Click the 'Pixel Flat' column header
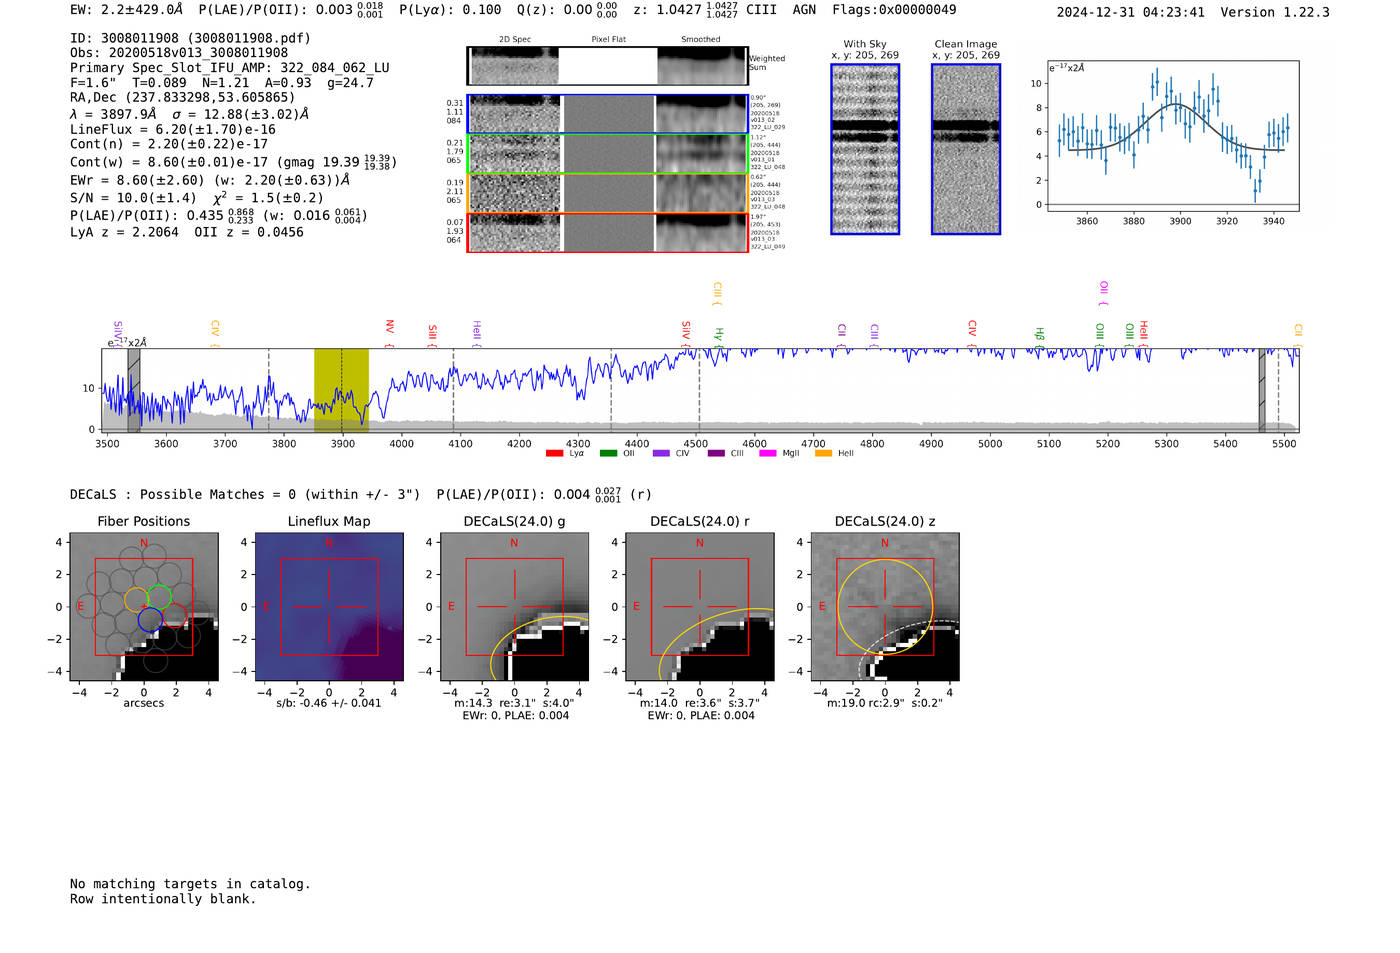This screenshot has width=1400, height=953. (x=608, y=40)
